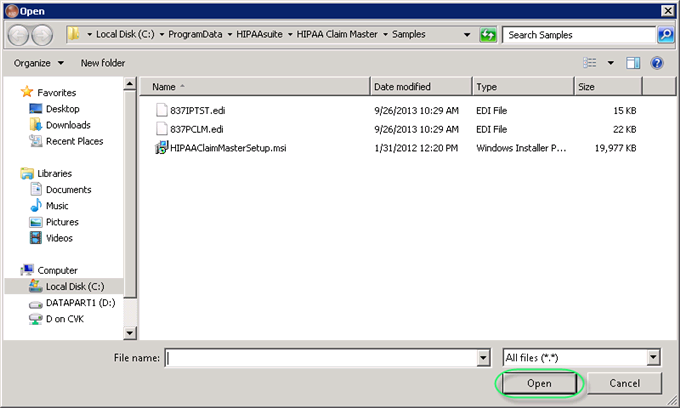Click New folder in toolbar
680x408 pixels.
pyautogui.click(x=103, y=63)
